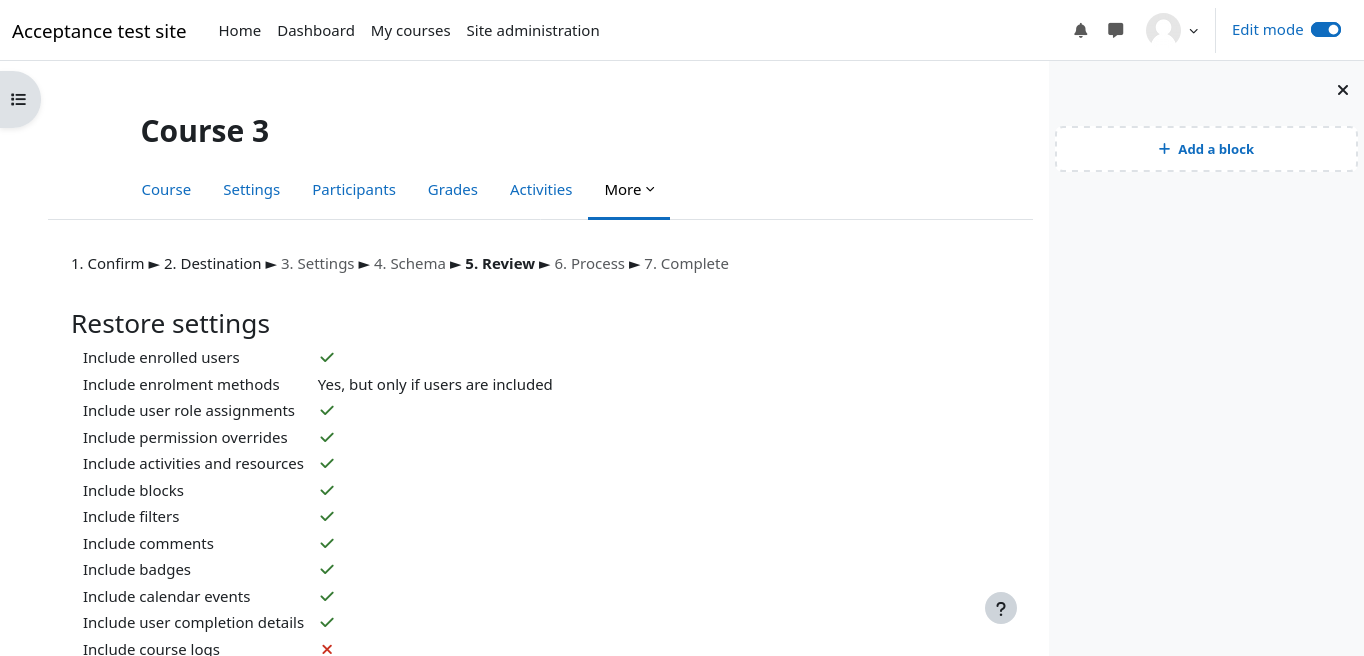Screen dimensions: 1364x656
Task: Close the block drawer with X
Action: [1343, 90]
